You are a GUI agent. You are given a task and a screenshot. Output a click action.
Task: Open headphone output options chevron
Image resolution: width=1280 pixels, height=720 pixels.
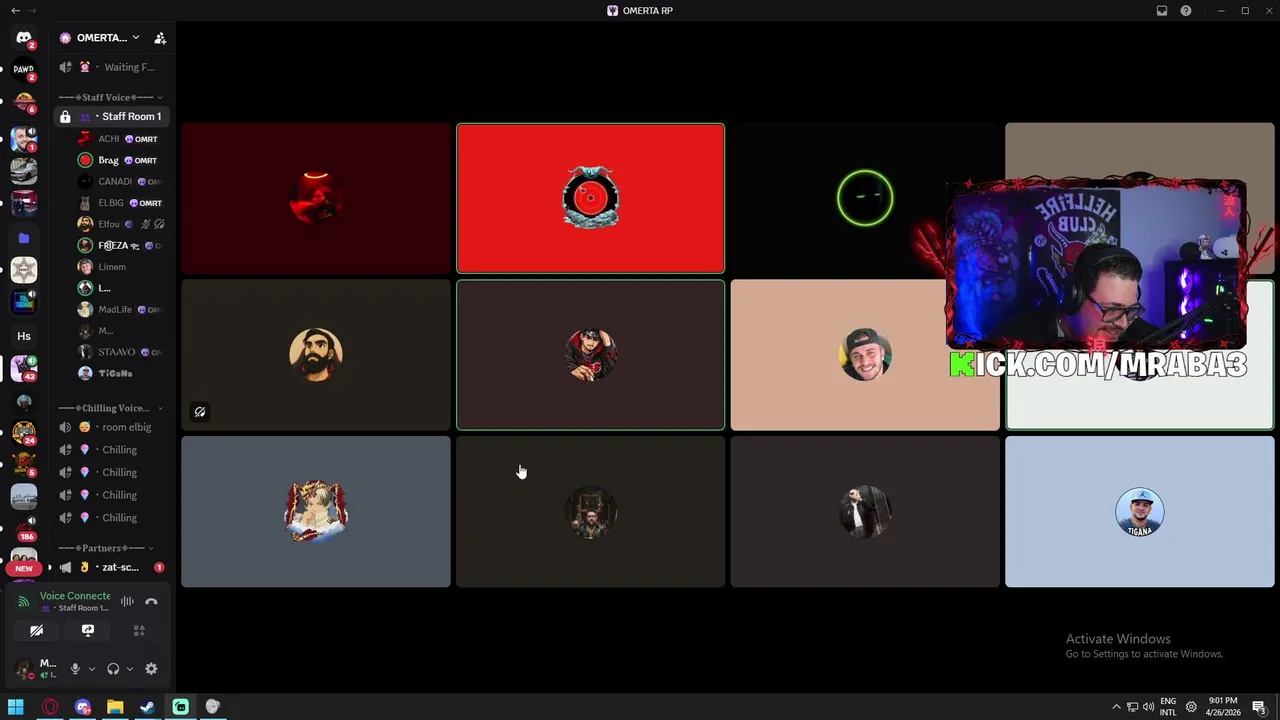(129, 669)
